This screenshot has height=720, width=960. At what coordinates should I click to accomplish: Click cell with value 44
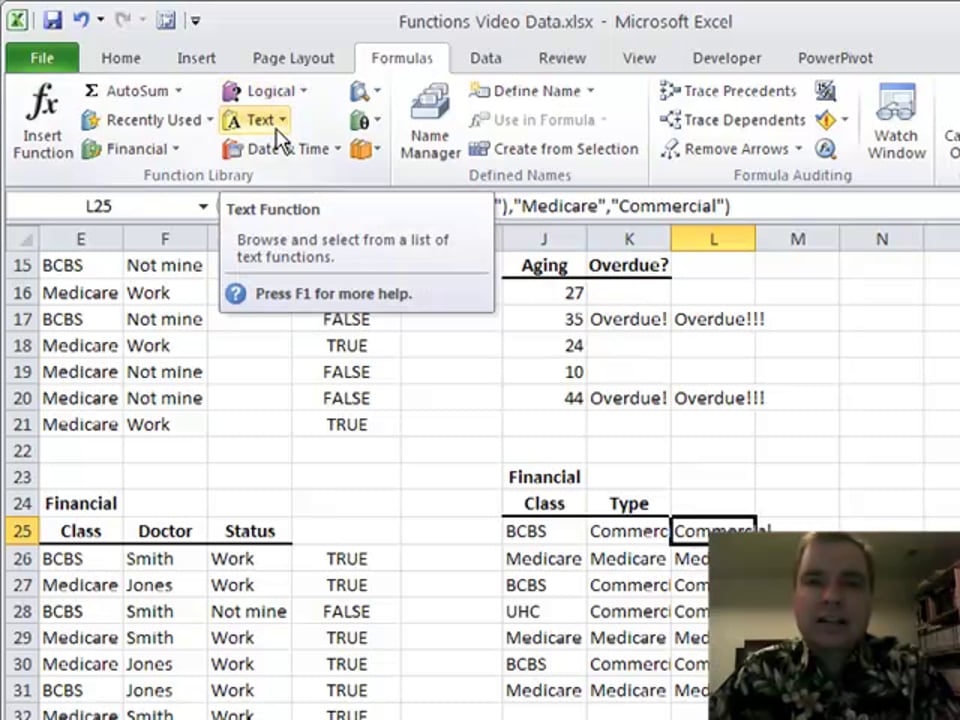[x=544, y=399]
